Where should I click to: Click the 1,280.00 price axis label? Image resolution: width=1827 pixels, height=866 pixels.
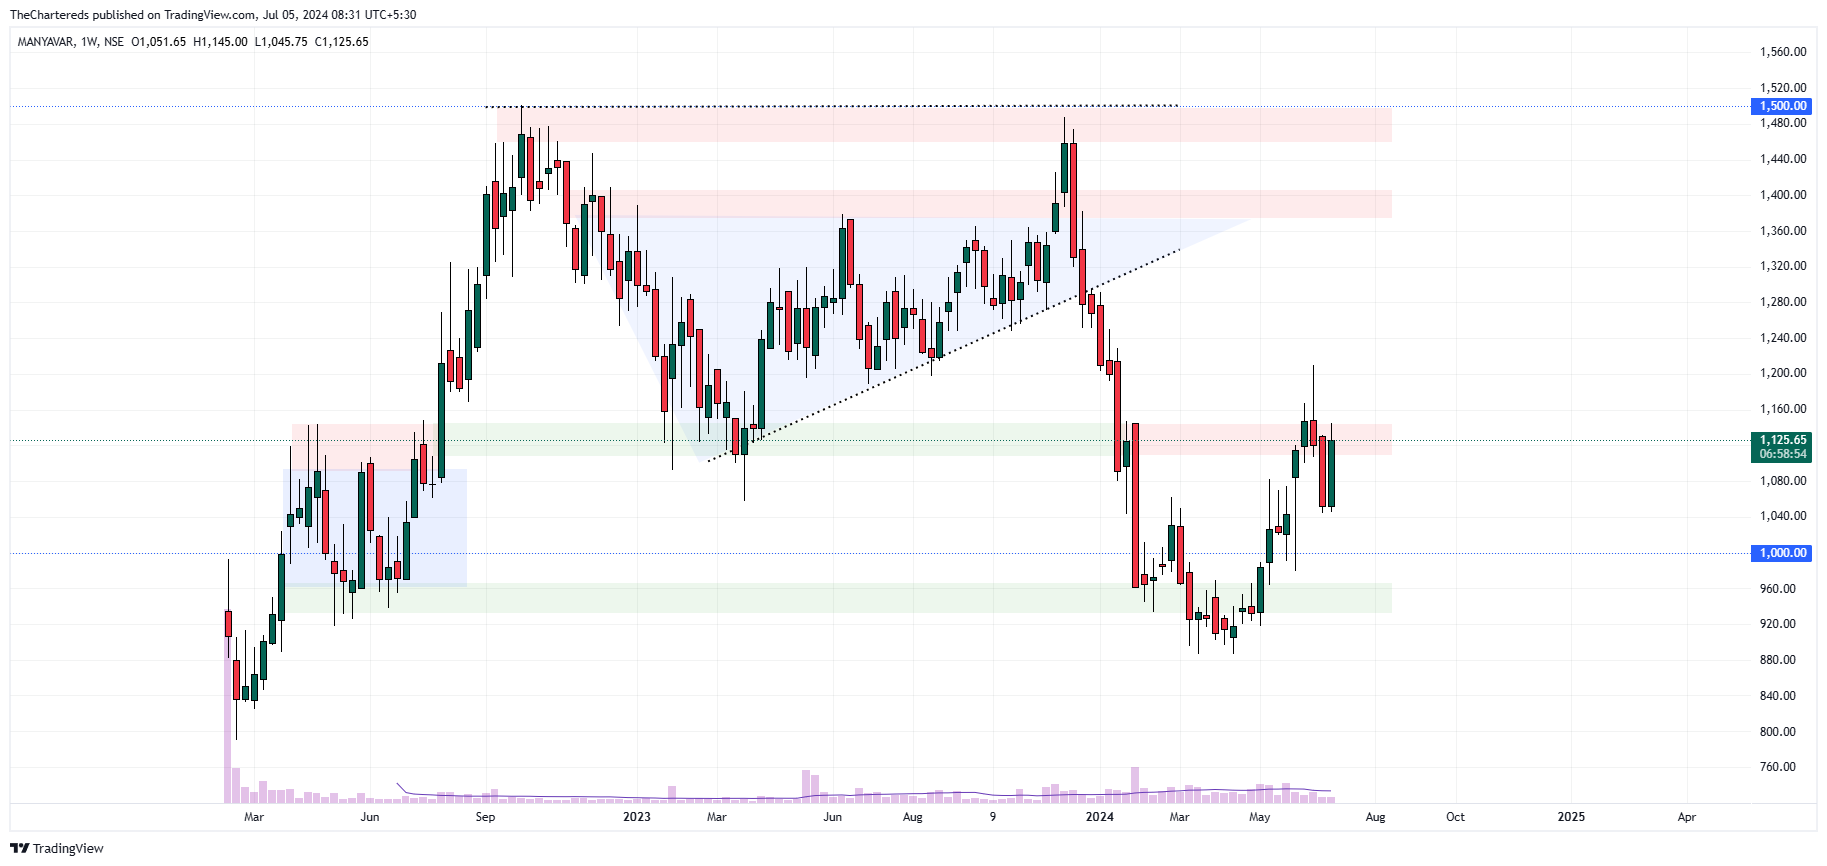click(1783, 302)
